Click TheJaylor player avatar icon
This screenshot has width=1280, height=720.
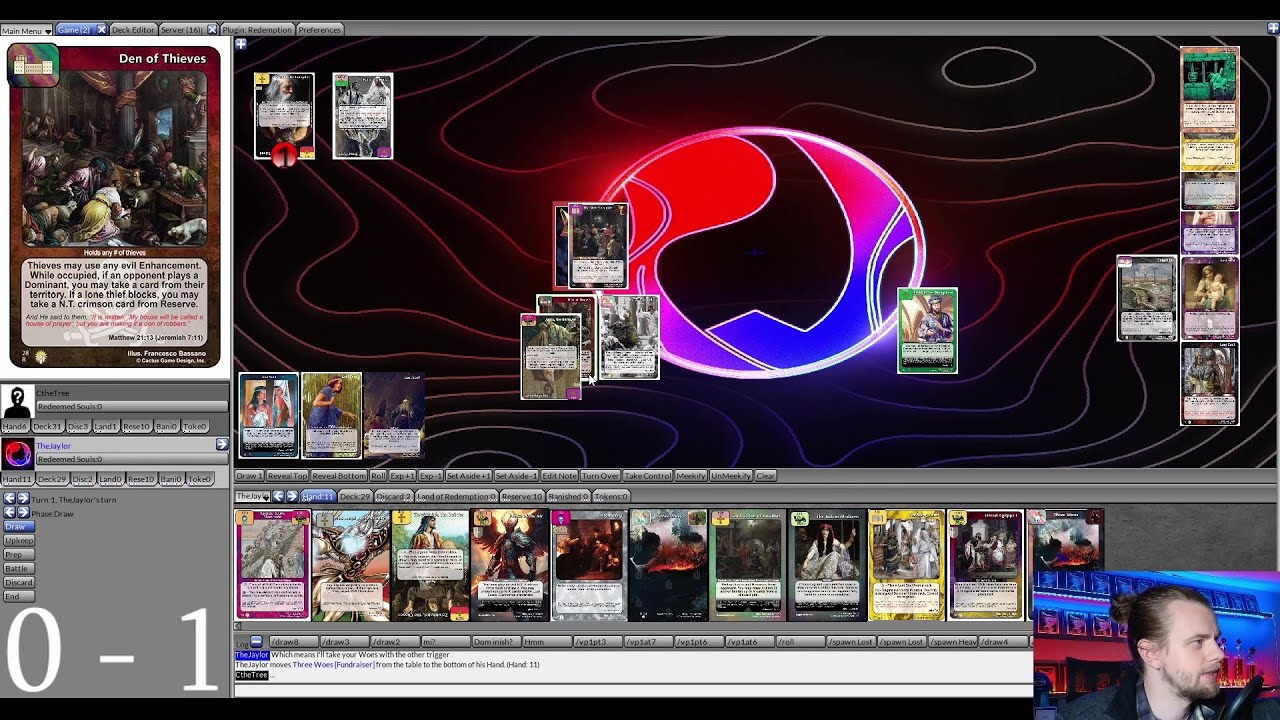point(17,454)
